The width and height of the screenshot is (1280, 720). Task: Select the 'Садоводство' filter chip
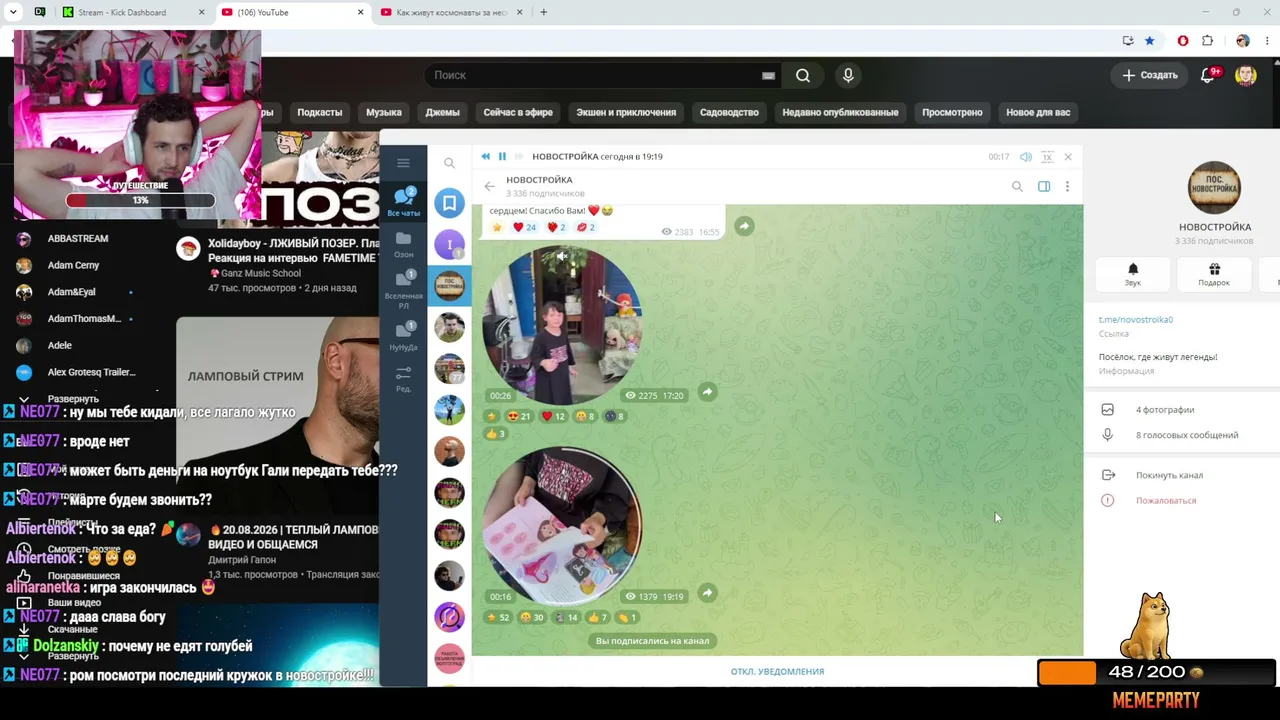(729, 112)
